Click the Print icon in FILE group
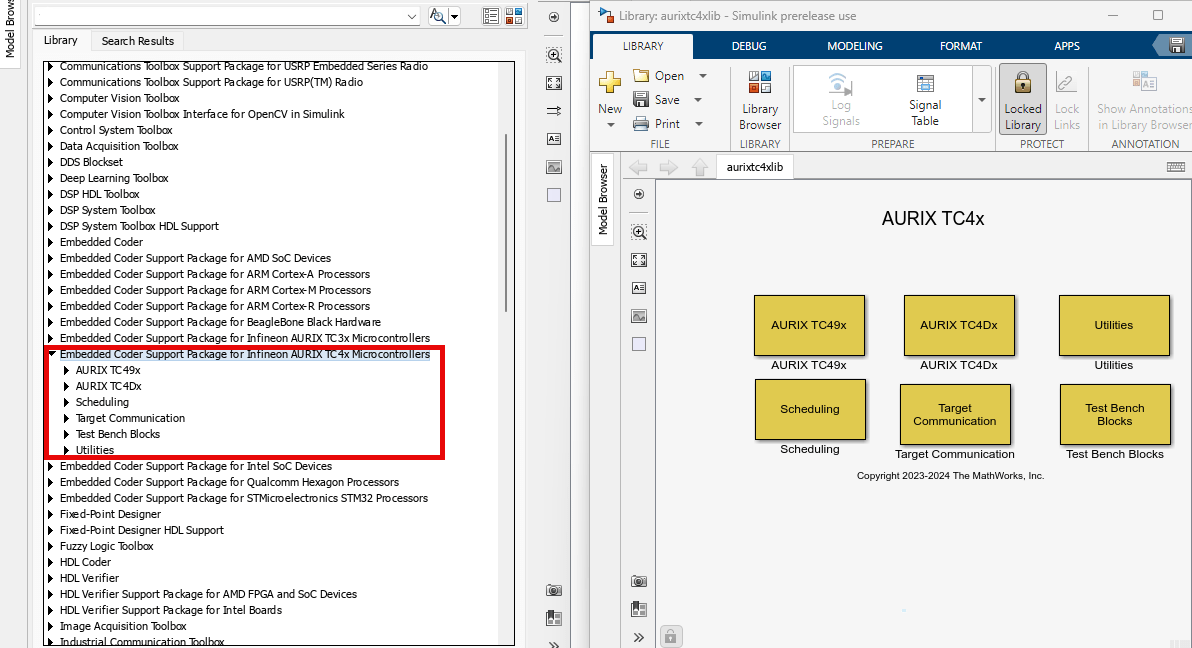Image resolution: width=1192 pixels, height=648 pixels. coord(641,123)
